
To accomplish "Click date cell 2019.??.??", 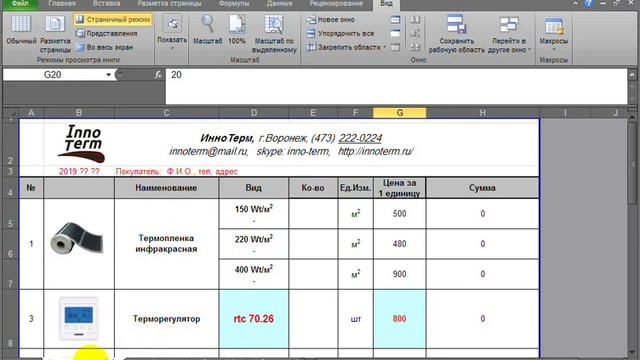I will (x=79, y=171).
